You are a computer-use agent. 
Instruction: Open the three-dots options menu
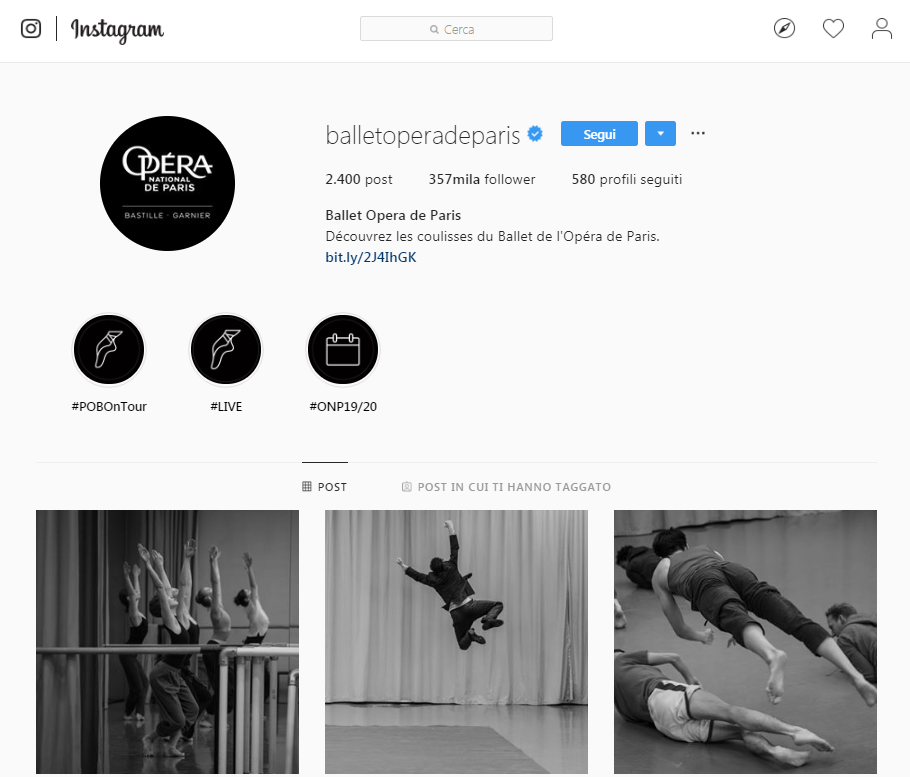pos(698,133)
